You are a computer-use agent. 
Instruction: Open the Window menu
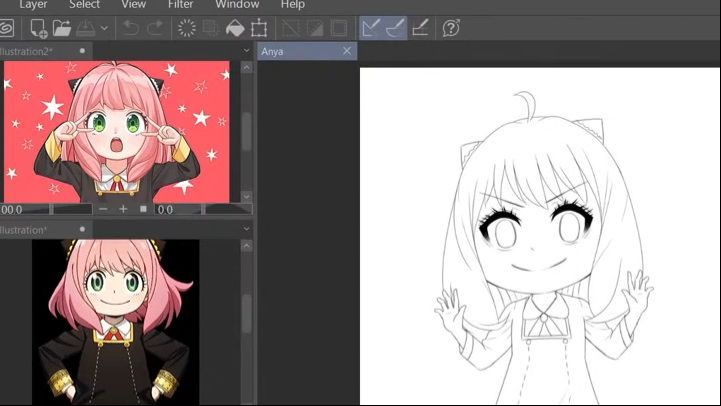[x=237, y=5]
